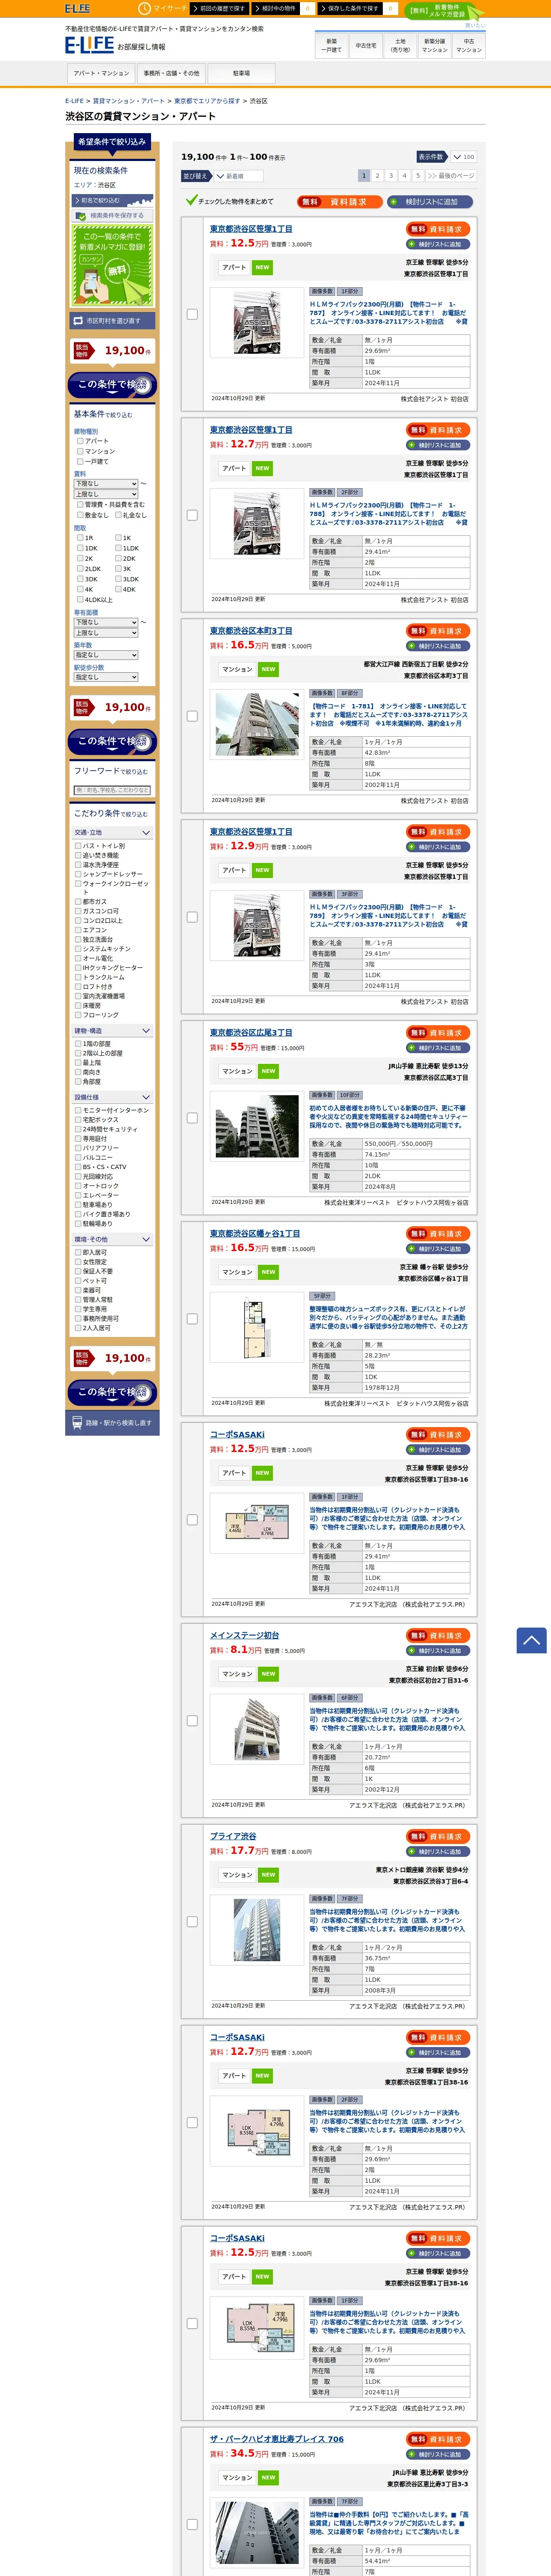Open 中古住宅 menu item

pyautogui.click(x=366, y=46)
